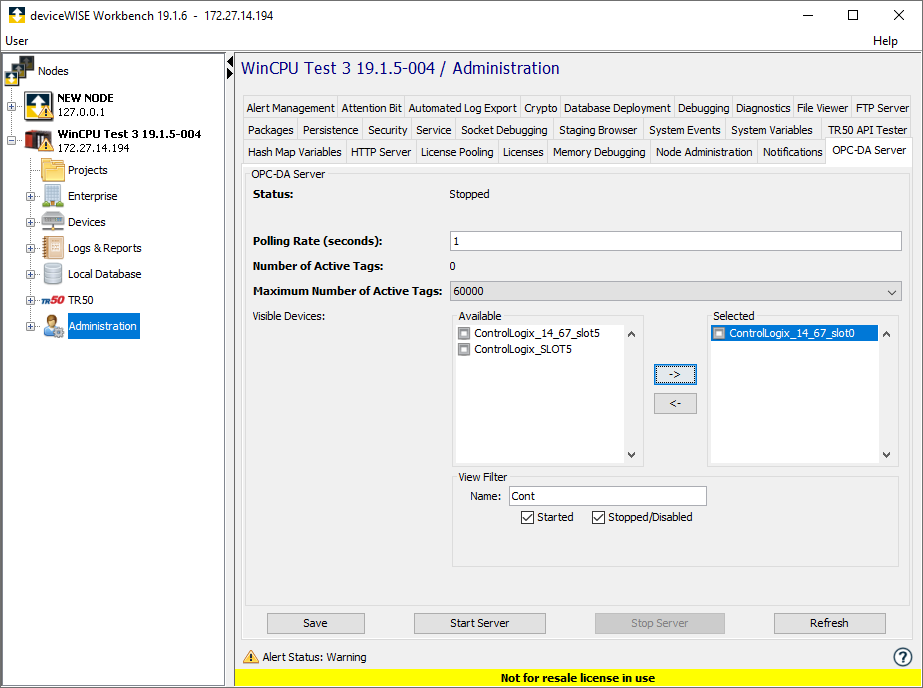Screen dimensions: 923x688
Task: Click the Enterprise icon in tree
Action: [x=53, y=196]
